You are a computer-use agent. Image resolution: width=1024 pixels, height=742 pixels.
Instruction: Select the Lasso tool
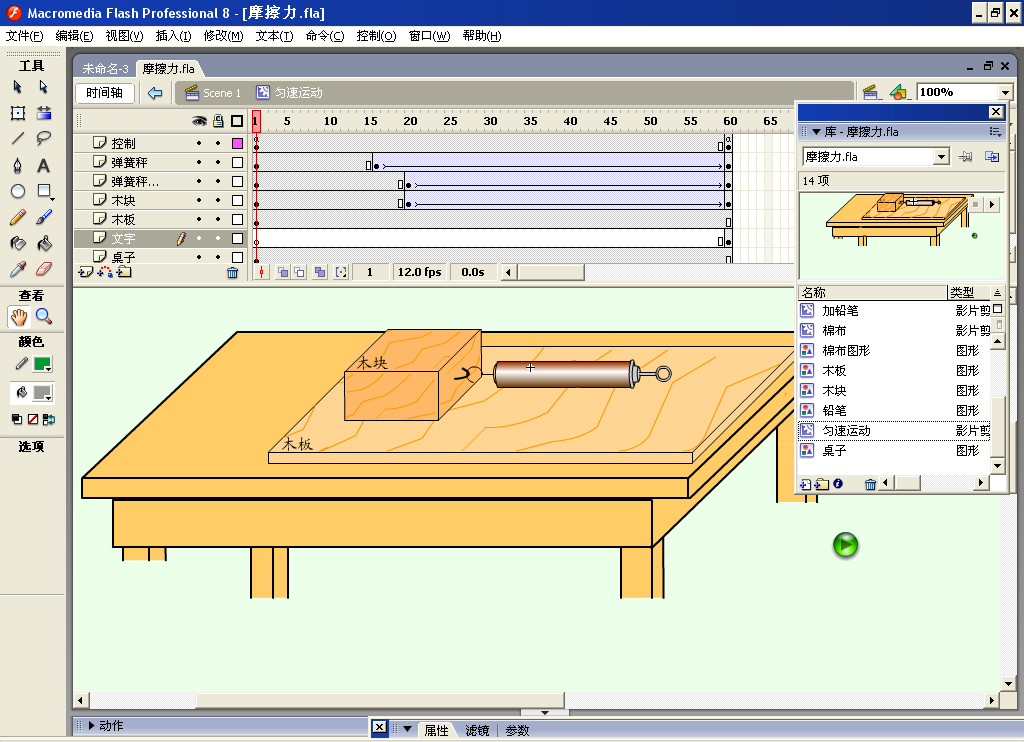coord(44,138)
